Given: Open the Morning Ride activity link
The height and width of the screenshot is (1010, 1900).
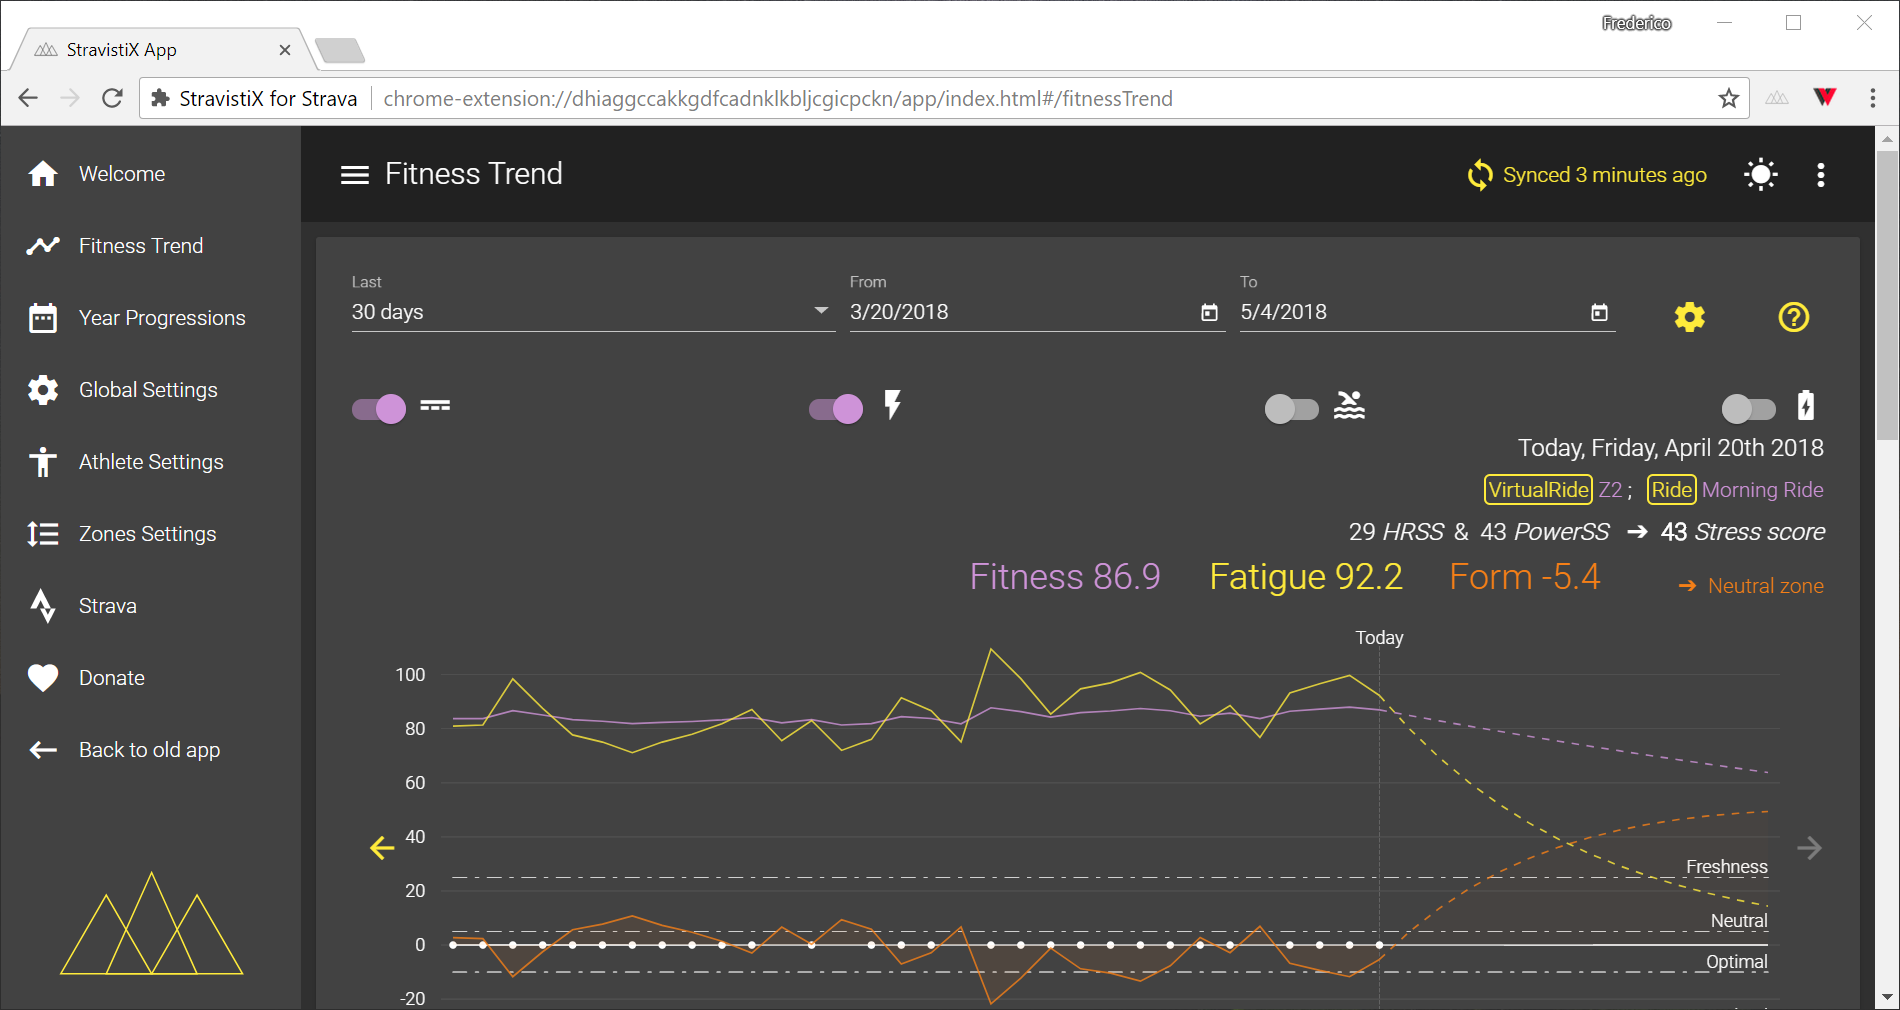Looking at the screenshot, I should coord(1762,490).
